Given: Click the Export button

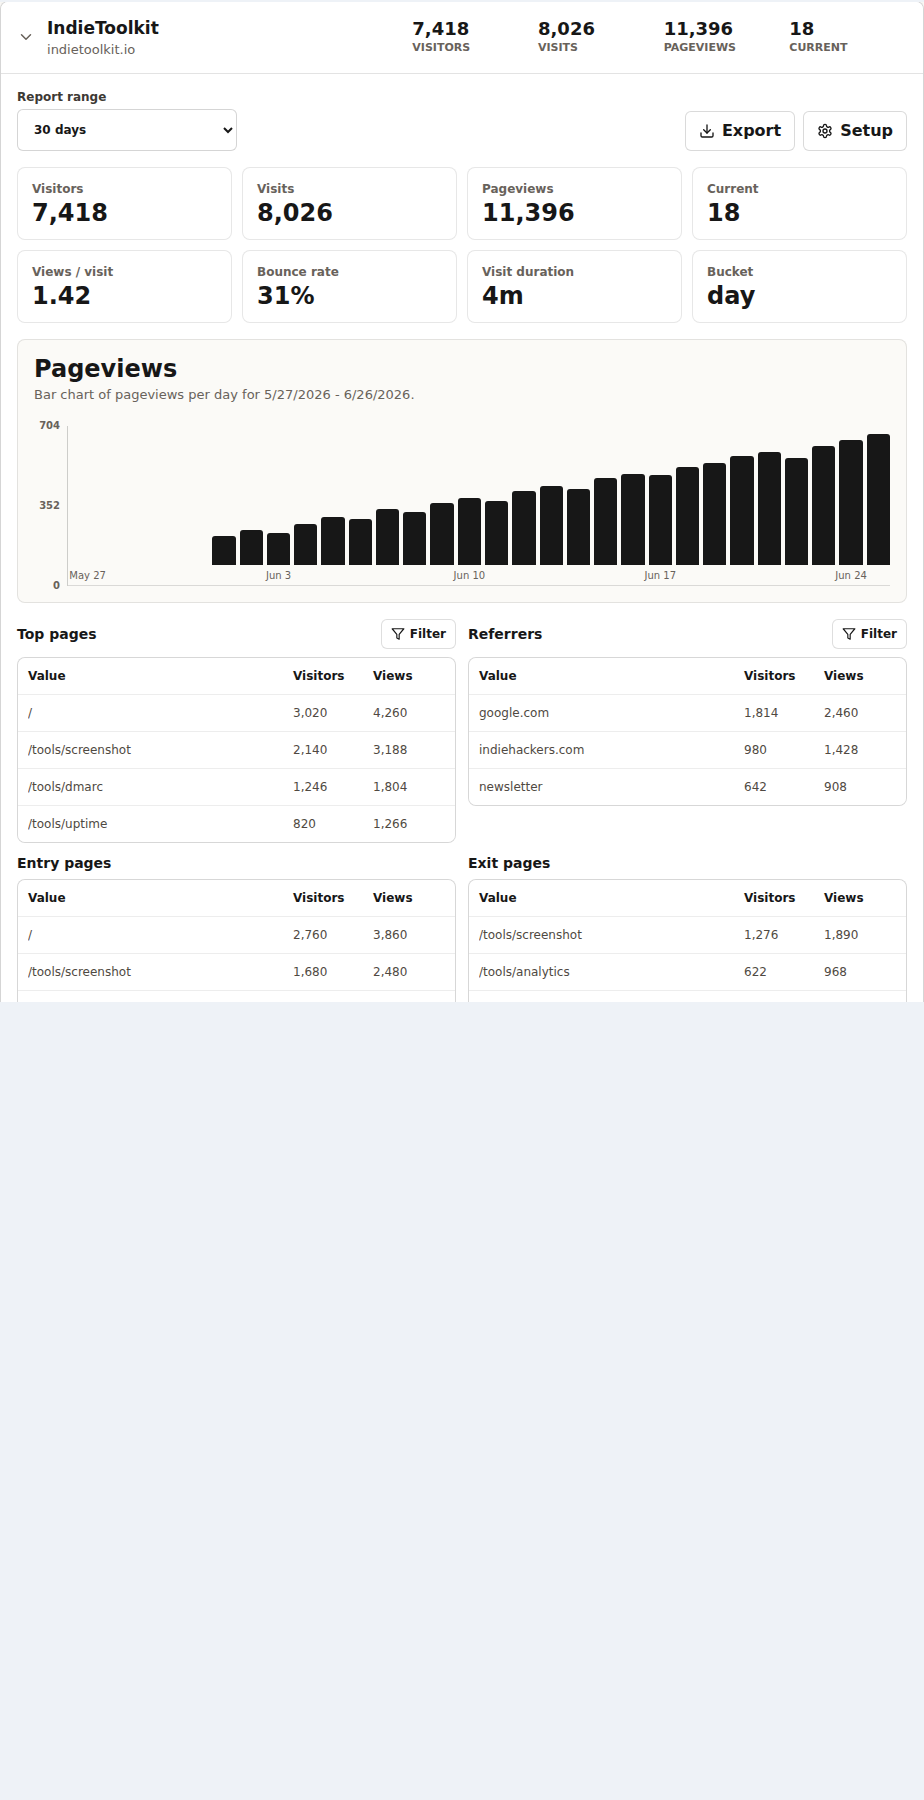Looking at the screenshot, I should click(x=740, y=131).
